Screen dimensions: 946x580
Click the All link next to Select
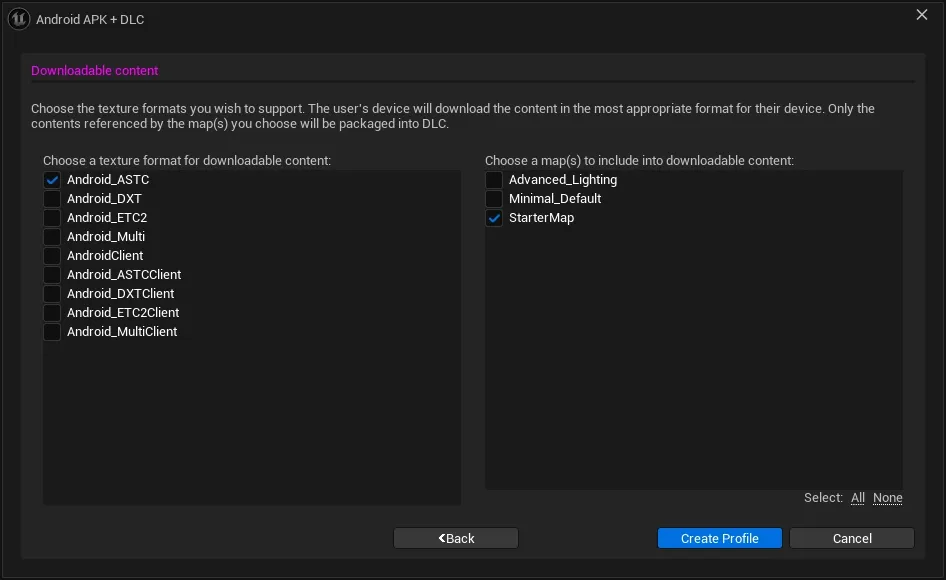click(x=858, y=498)
